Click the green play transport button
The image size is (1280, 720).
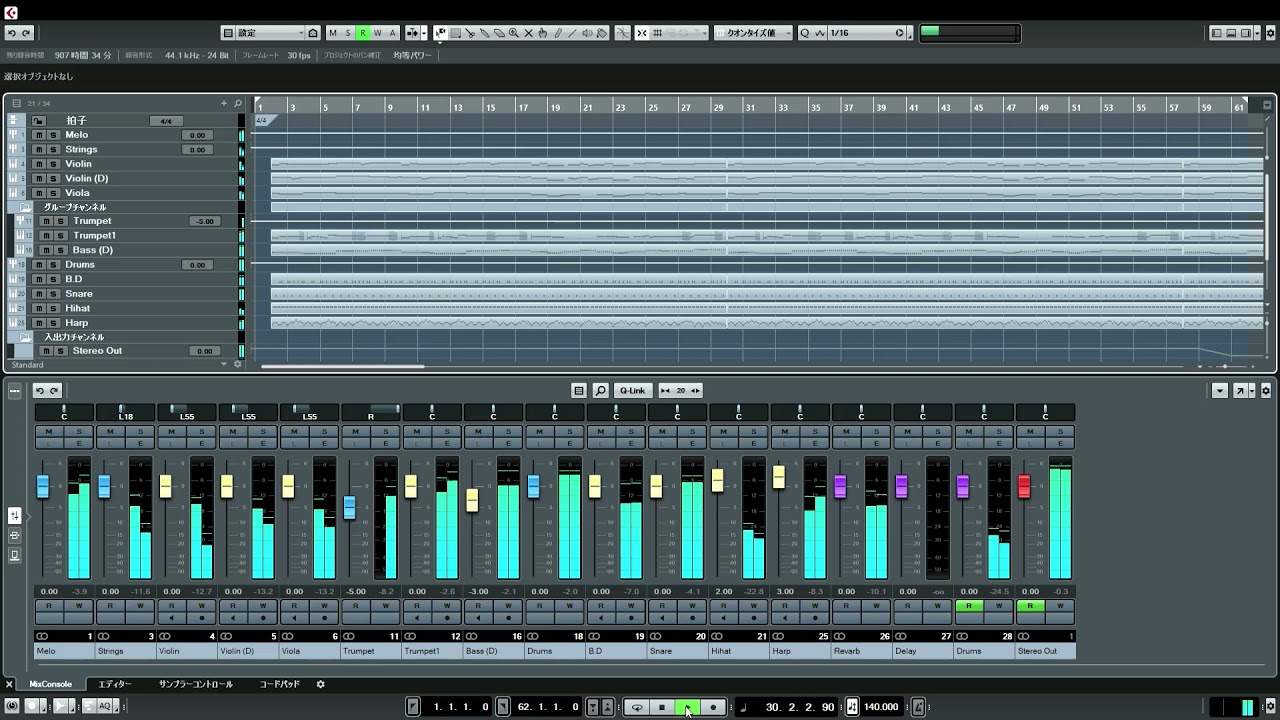click(x=687, y=707)
